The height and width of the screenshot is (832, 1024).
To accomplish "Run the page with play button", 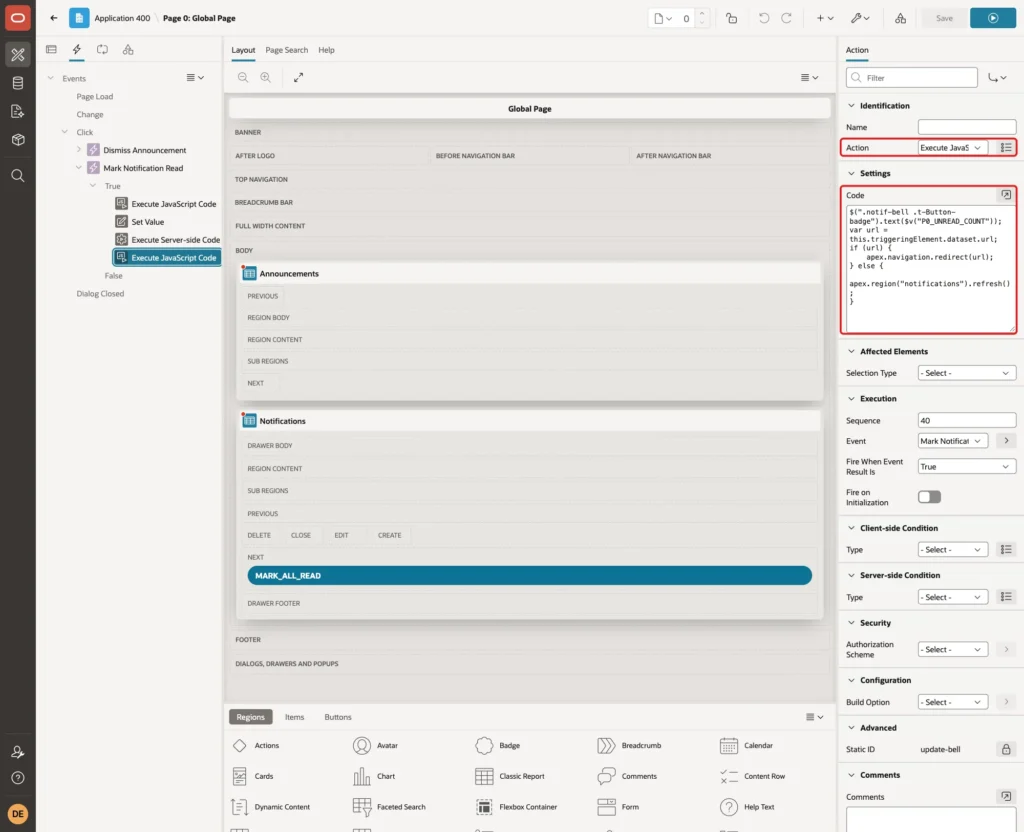I will pos(993,18).
